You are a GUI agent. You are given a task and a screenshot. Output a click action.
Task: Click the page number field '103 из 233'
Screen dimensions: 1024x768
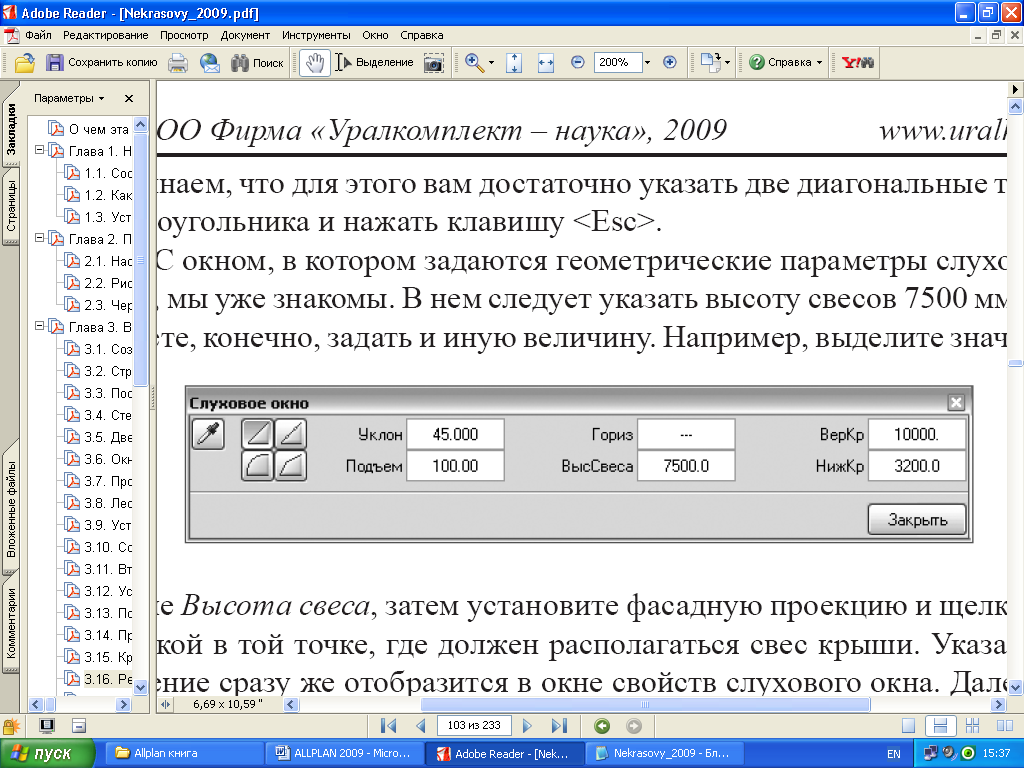474,726
